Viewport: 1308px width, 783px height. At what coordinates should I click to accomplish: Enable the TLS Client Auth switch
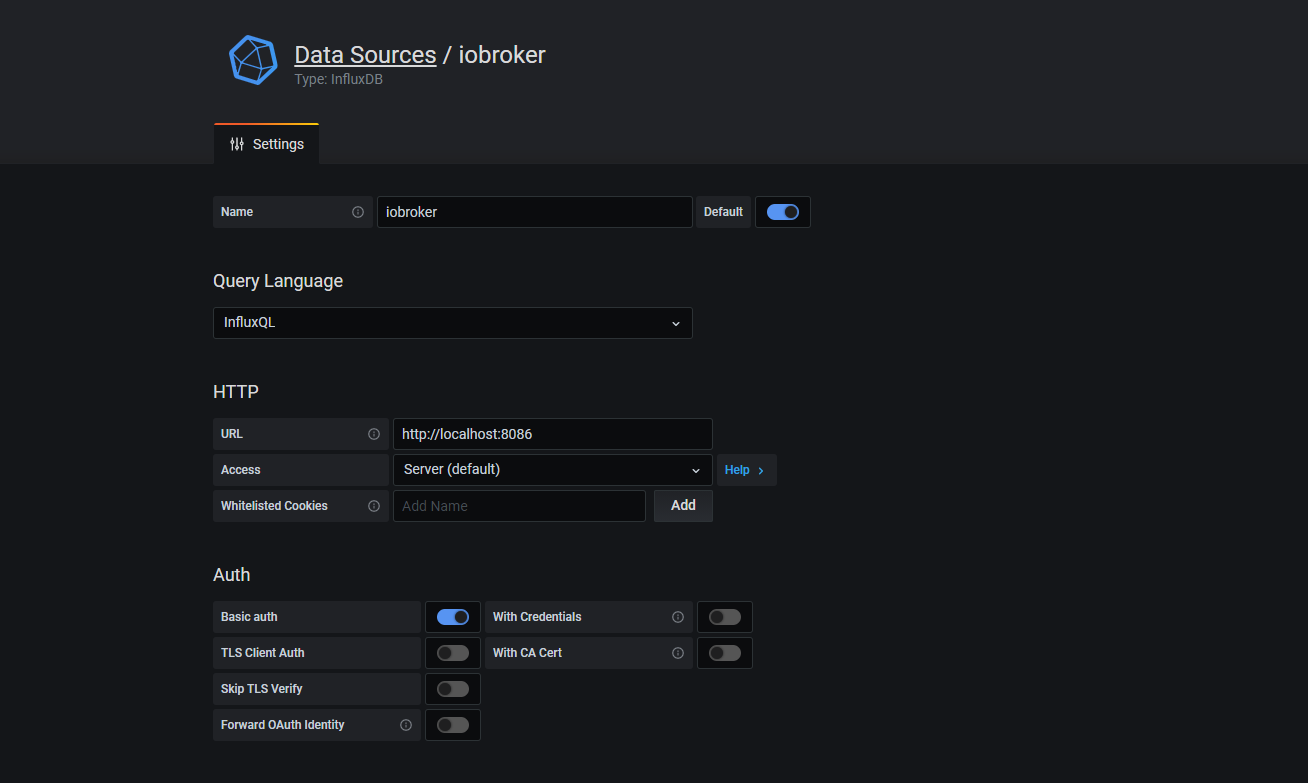pos(453,653)
